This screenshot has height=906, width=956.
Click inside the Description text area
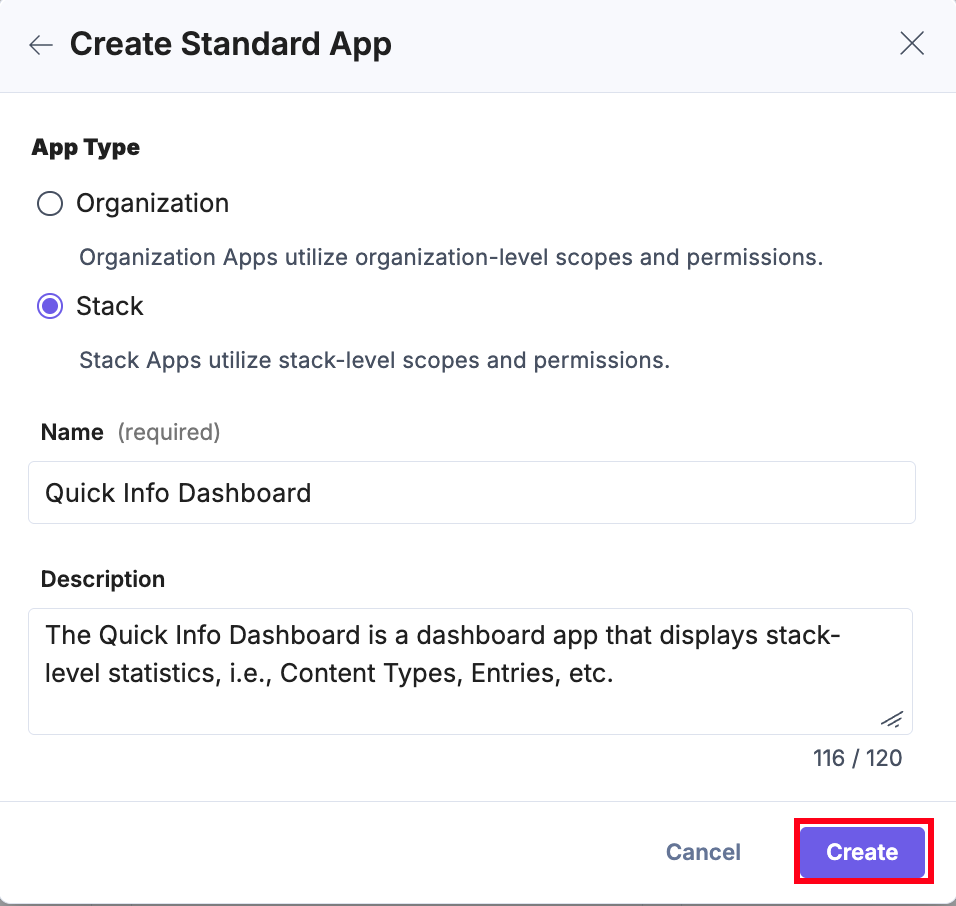470,660
